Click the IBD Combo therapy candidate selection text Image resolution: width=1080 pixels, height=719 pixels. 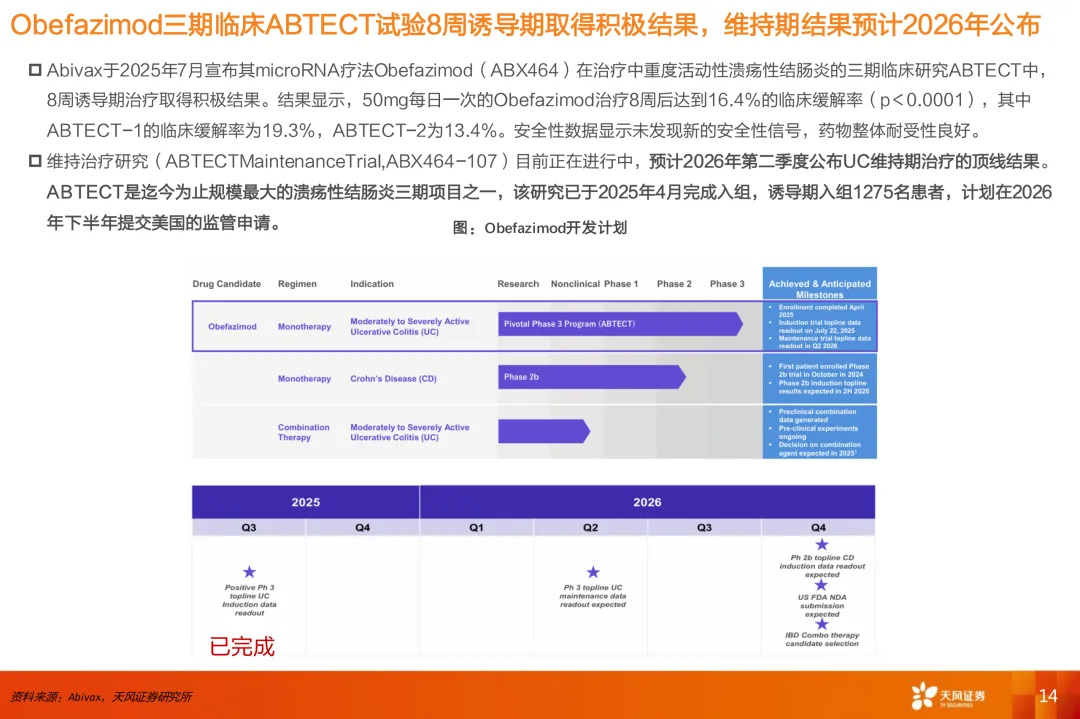pos(822,640)
